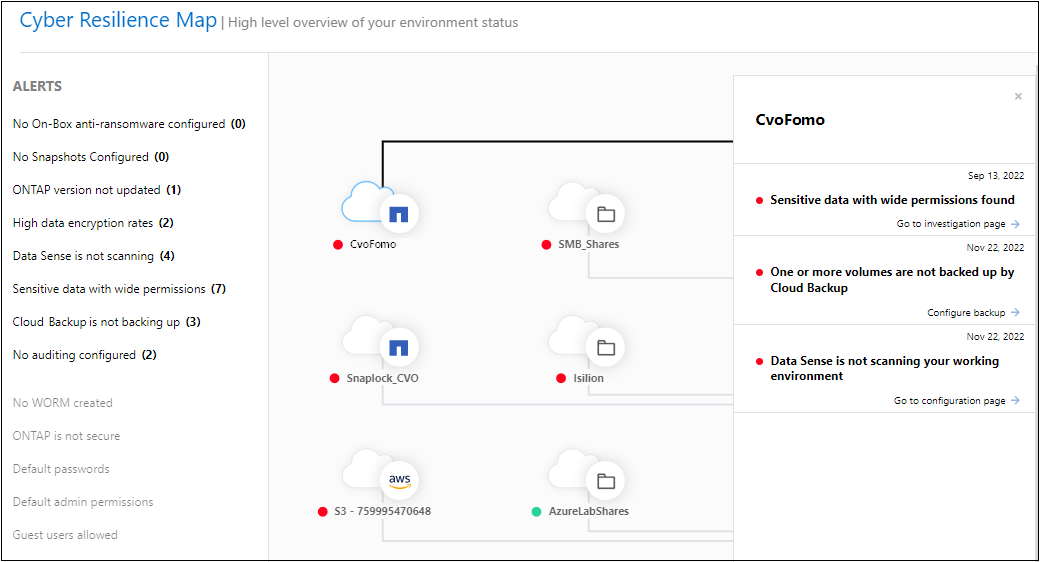Click Sensitive data with wide permissions found entry
The image size is (1040, 562).
pyautogui.click(x=892, y=200)
